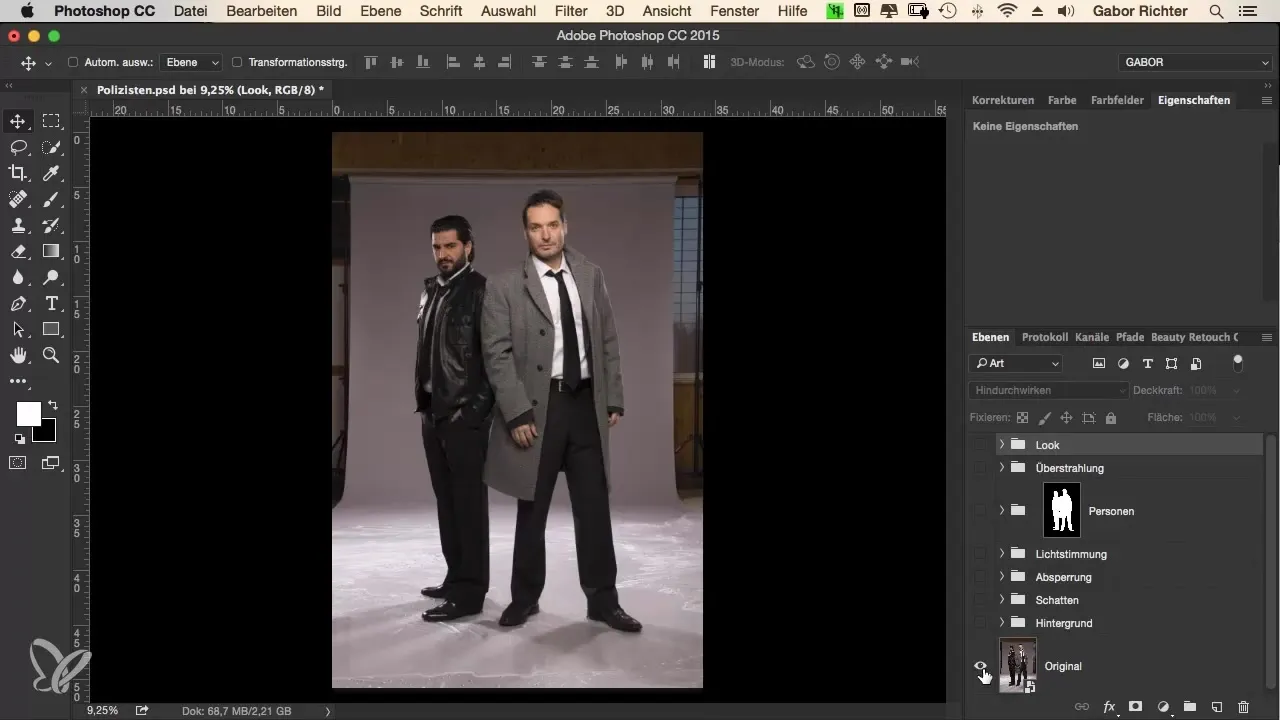Toggle Quick Mask mode
The height and width of the screenshot is (720, 1280).
[18, 462]
